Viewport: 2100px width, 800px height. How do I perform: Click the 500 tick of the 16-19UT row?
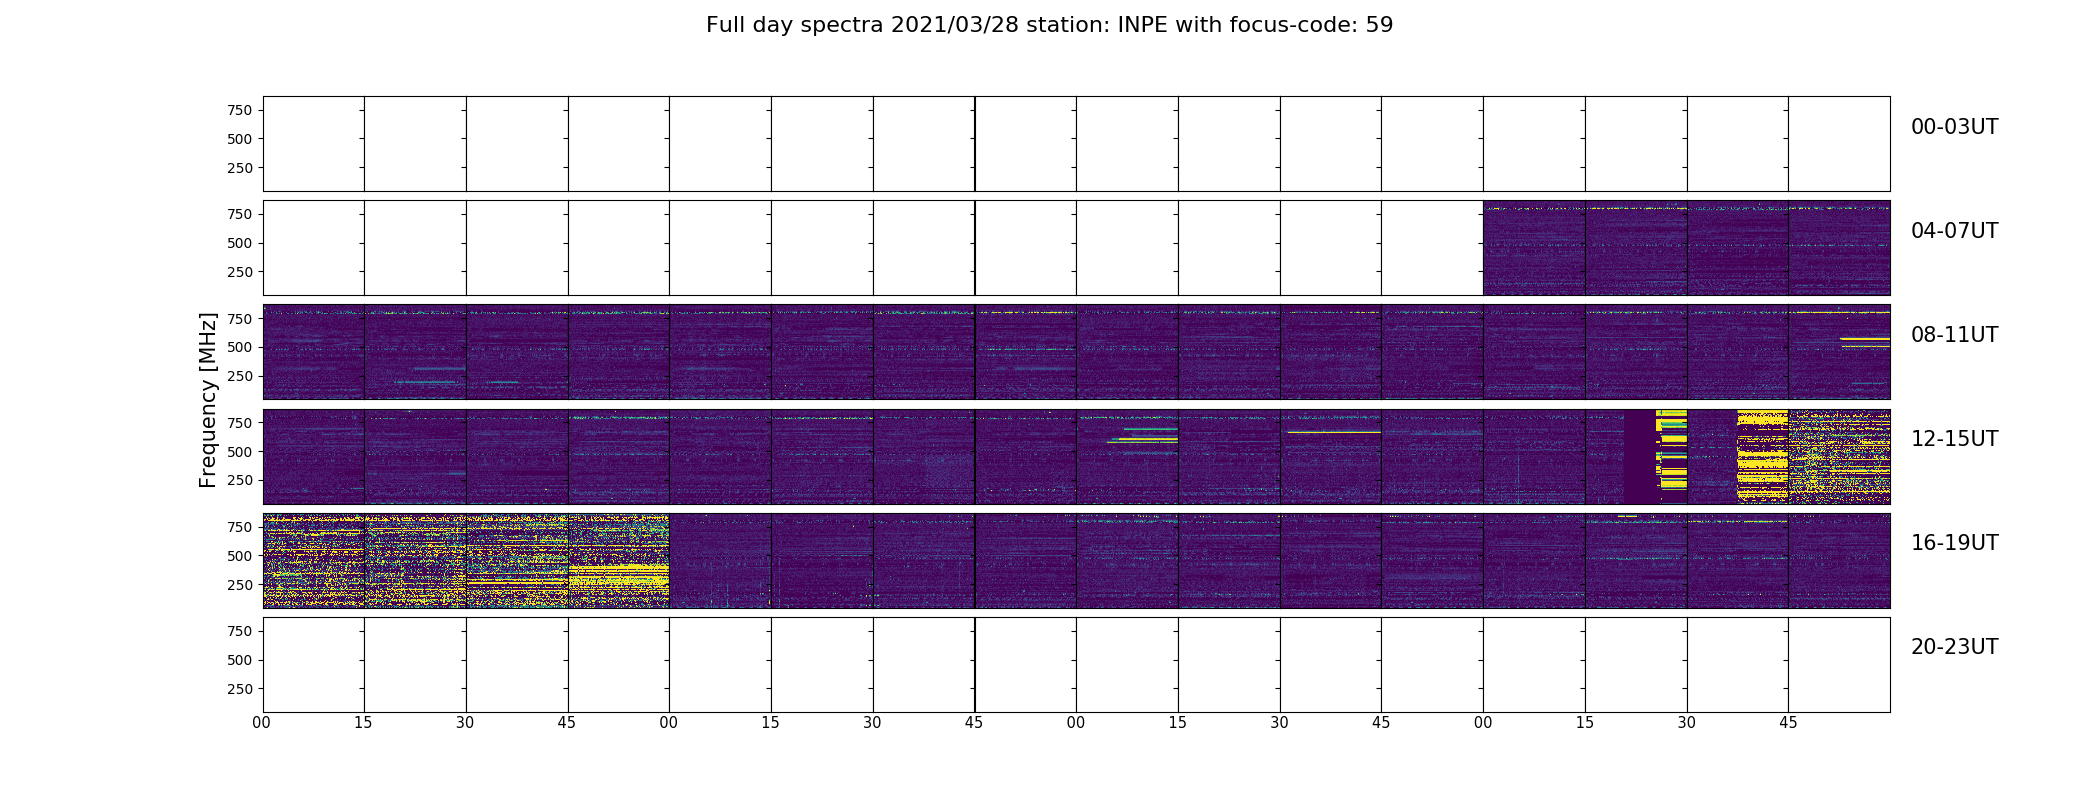click(x=239, y=556)
